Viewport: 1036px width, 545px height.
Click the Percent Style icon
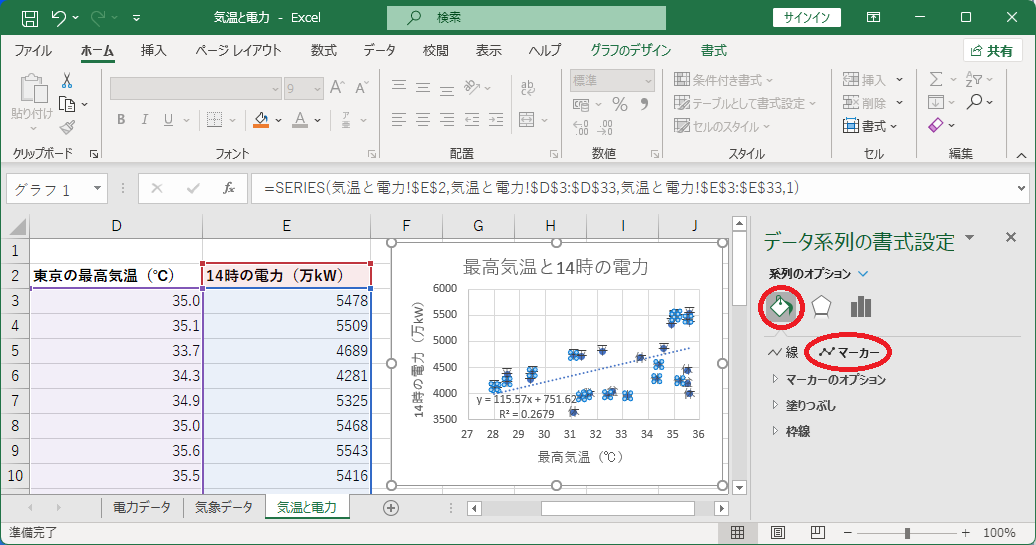pyautogui.click(x=620, y=104)
